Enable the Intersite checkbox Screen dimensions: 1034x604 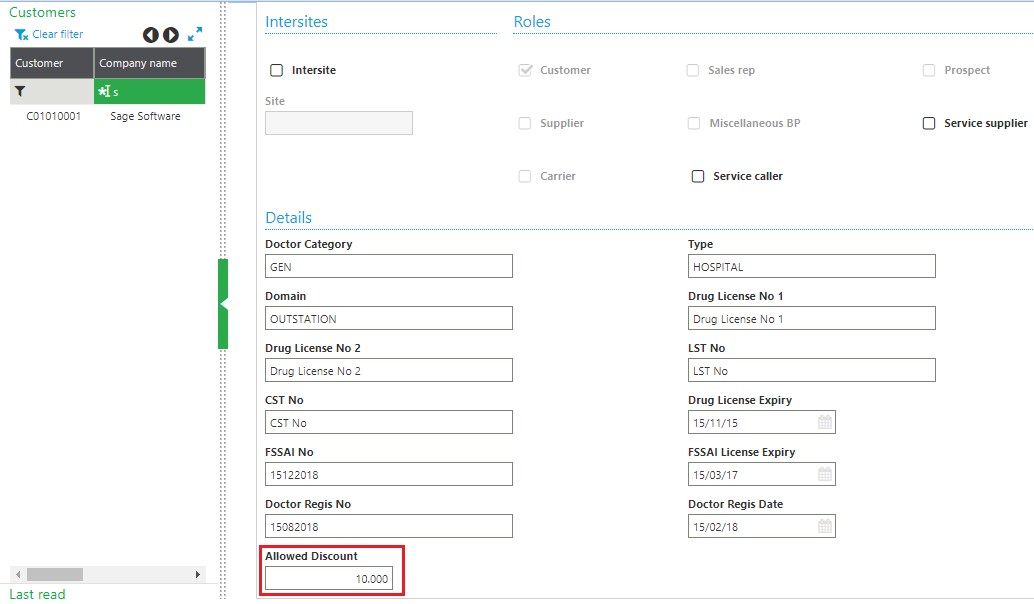point(275,70)
